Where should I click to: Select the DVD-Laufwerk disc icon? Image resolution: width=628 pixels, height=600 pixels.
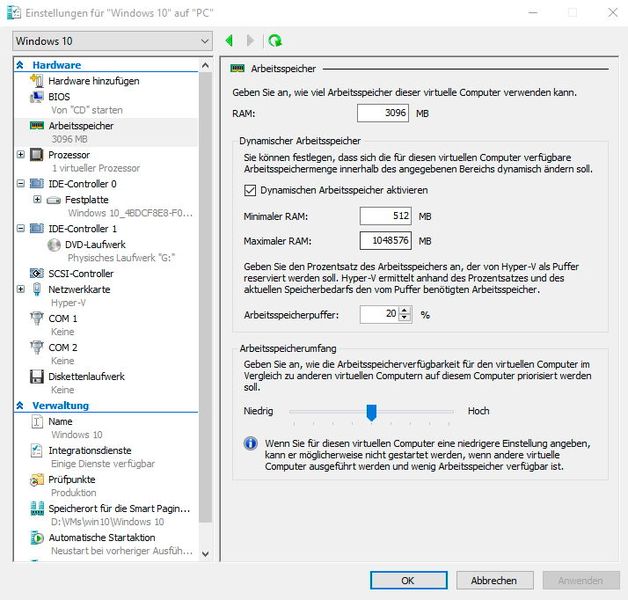point(54,244)
